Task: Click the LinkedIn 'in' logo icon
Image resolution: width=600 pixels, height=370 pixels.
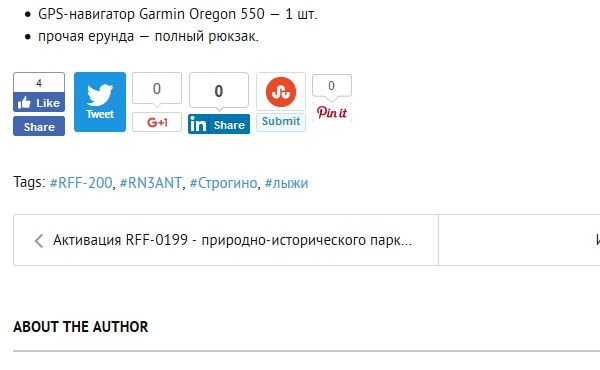Action: coord(198,124)
